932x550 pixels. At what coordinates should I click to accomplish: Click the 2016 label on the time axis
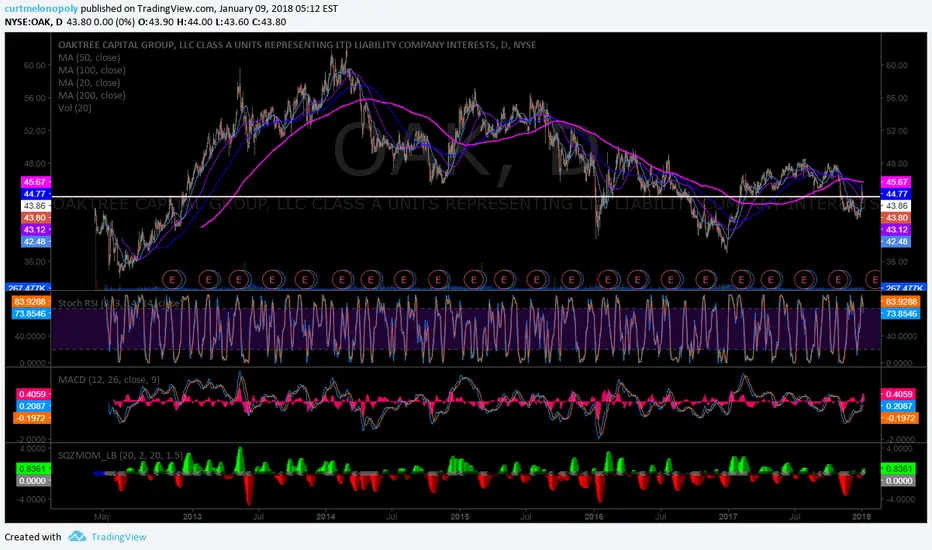(594, 517)
